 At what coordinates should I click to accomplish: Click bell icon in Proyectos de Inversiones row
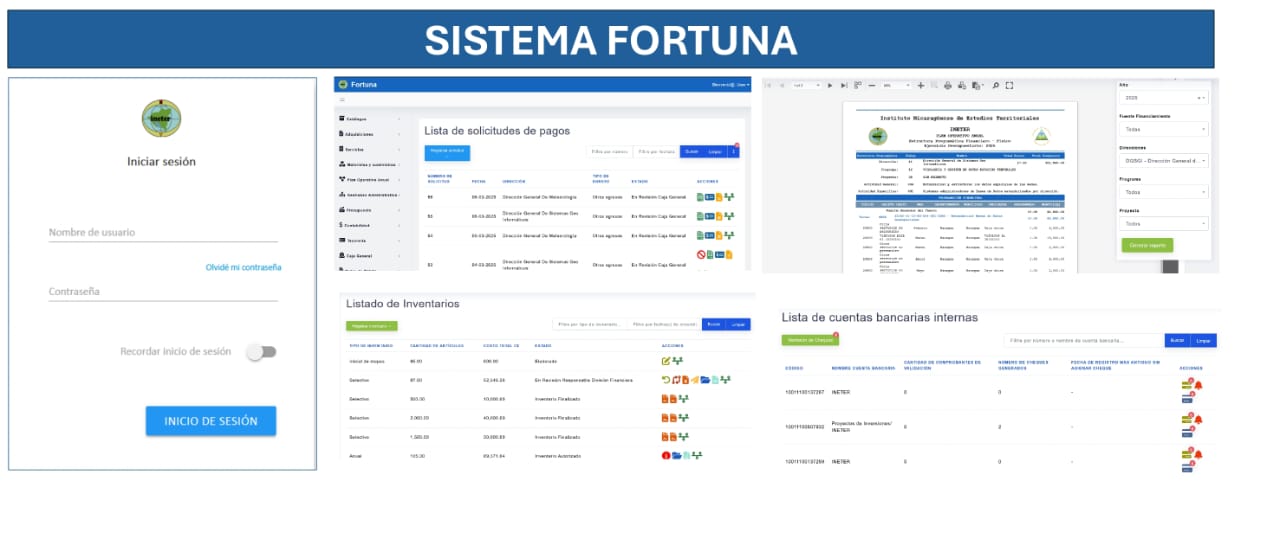click(x=1198, y=420)
